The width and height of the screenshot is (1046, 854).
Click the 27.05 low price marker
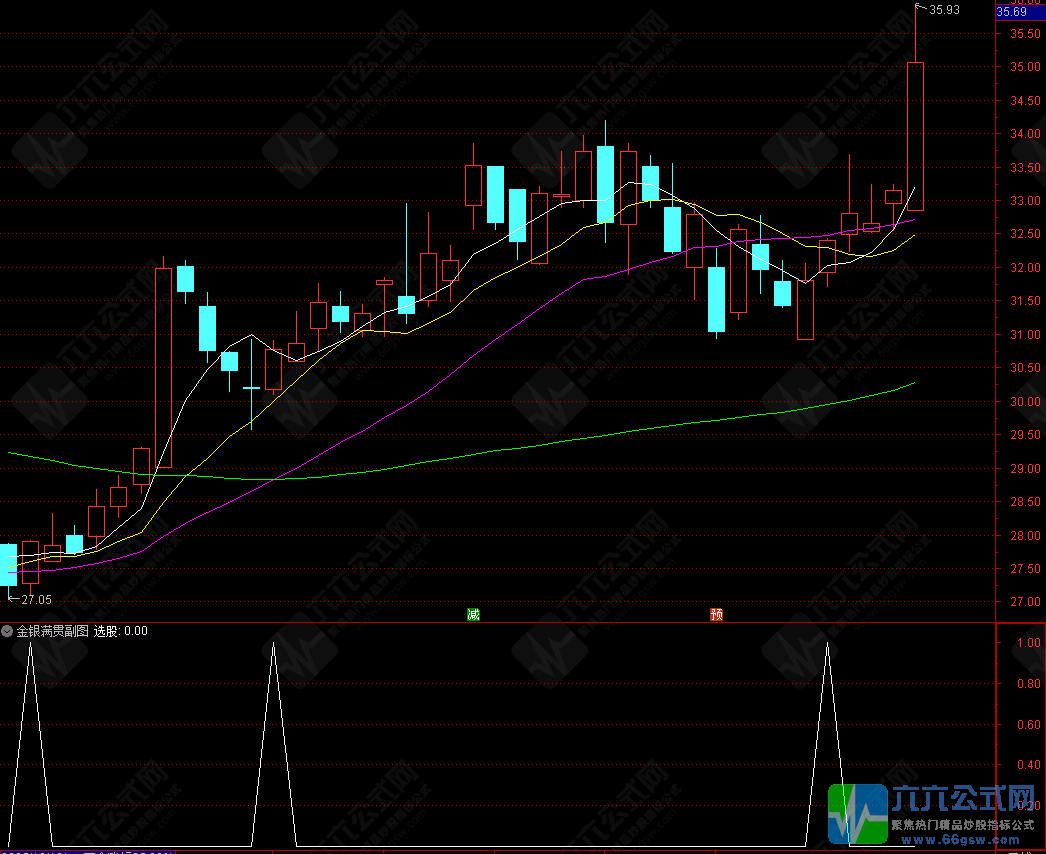pyautogui.click(x=35, y=600)
